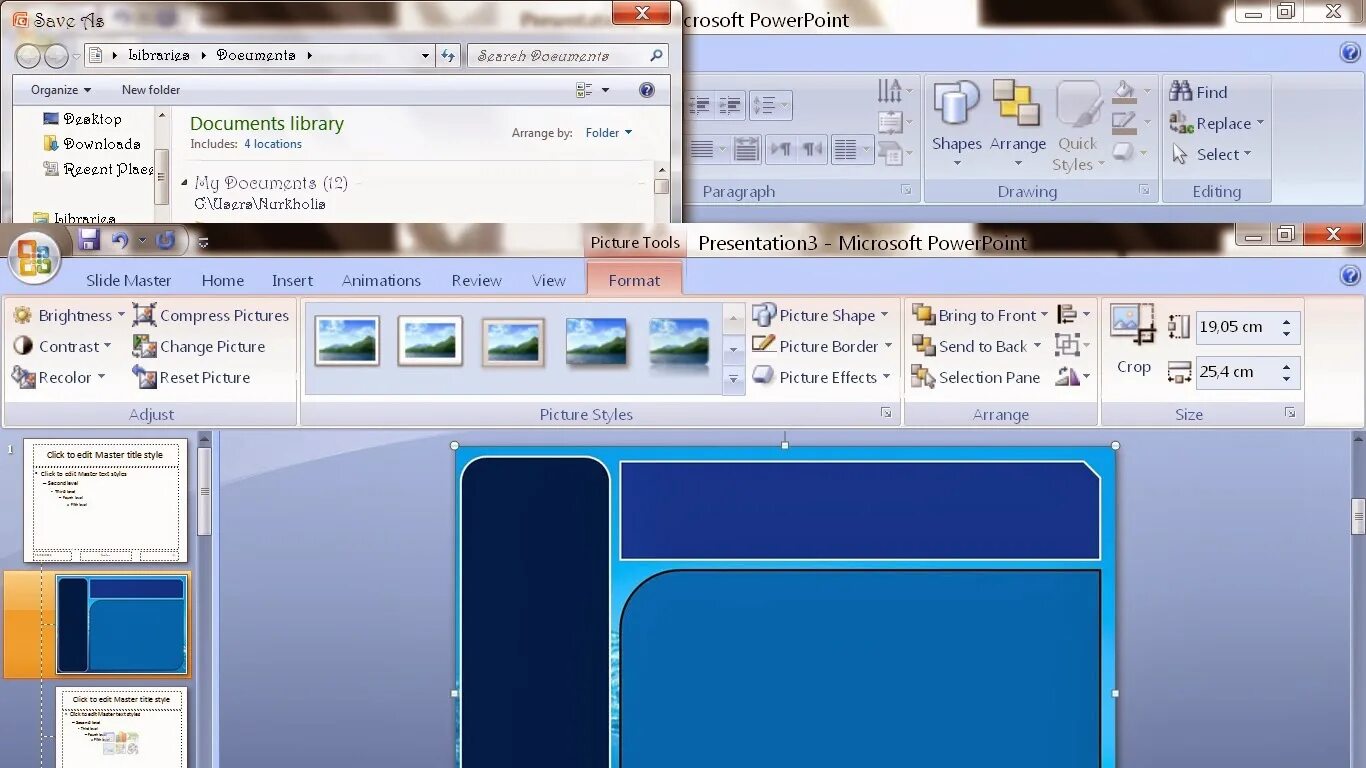Open the change view dropdown in Save As
1366x768 pixels.
pos(605,90)
